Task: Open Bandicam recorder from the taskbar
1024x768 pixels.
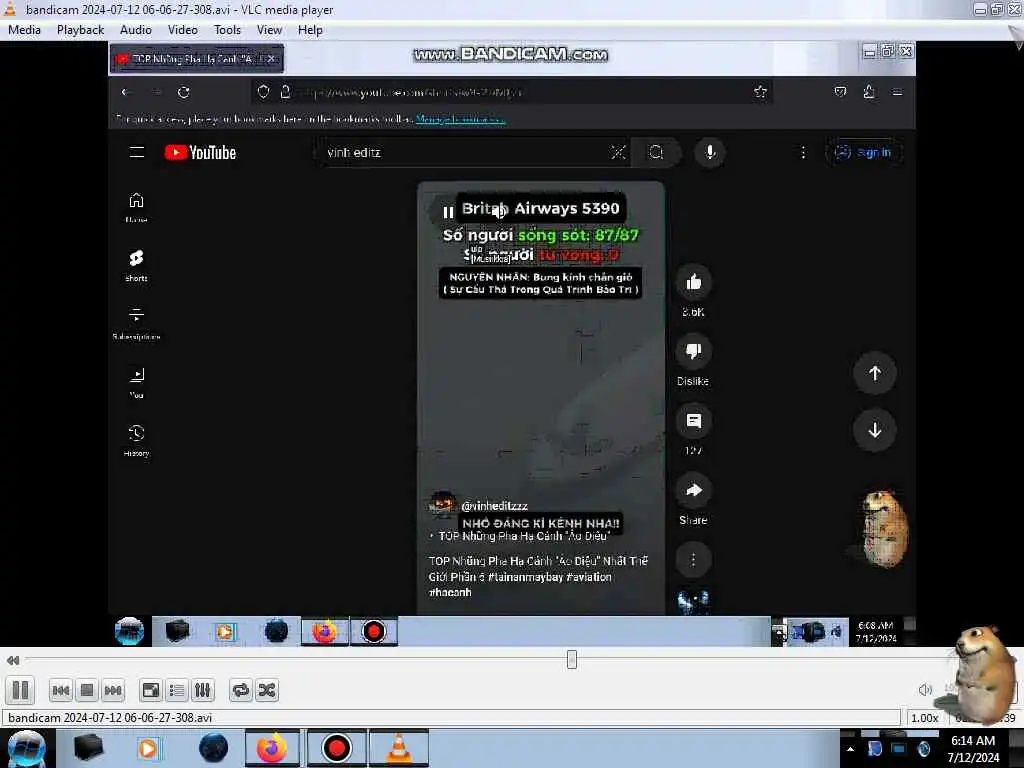Action: (336, 748)
